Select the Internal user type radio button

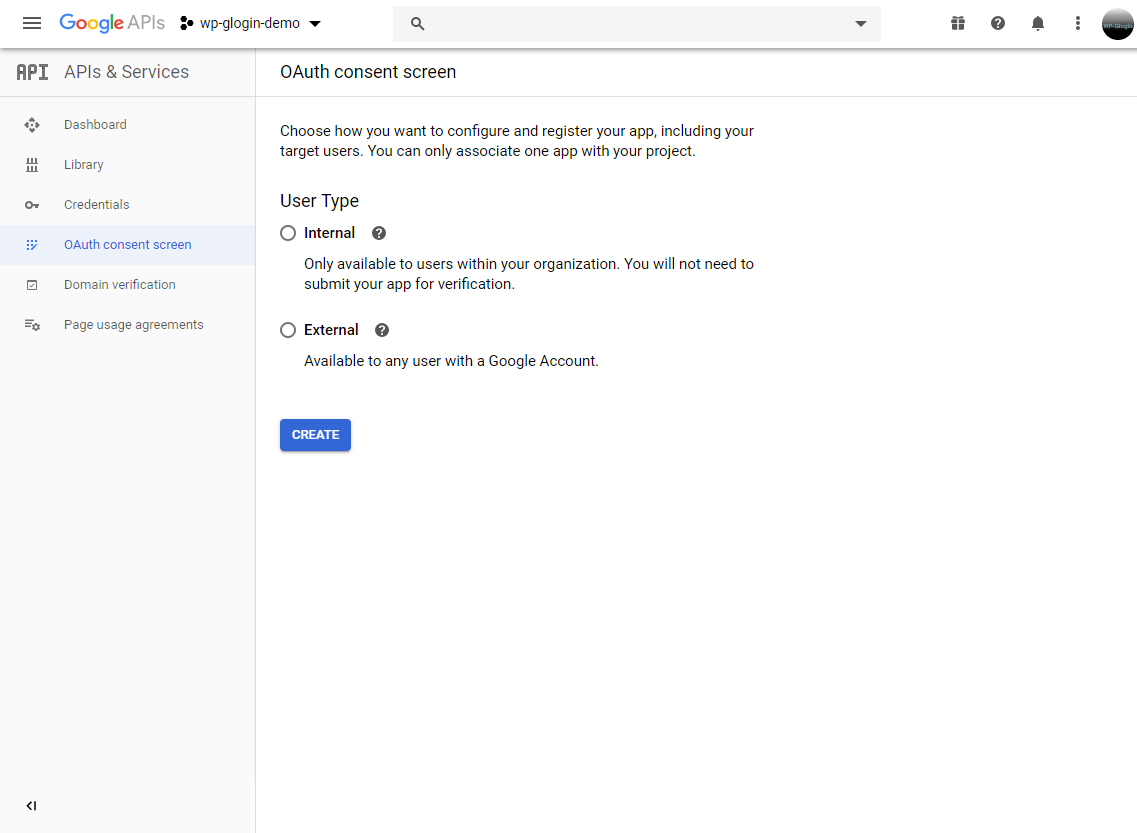(x=288, y=233)
